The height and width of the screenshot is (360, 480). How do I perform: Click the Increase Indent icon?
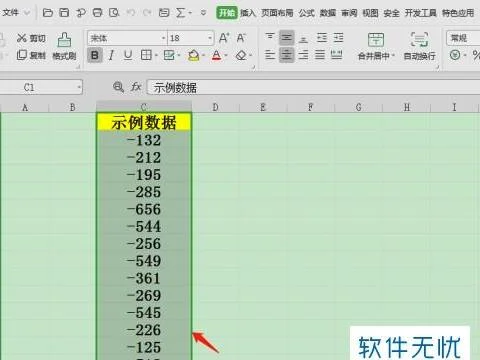338,38
